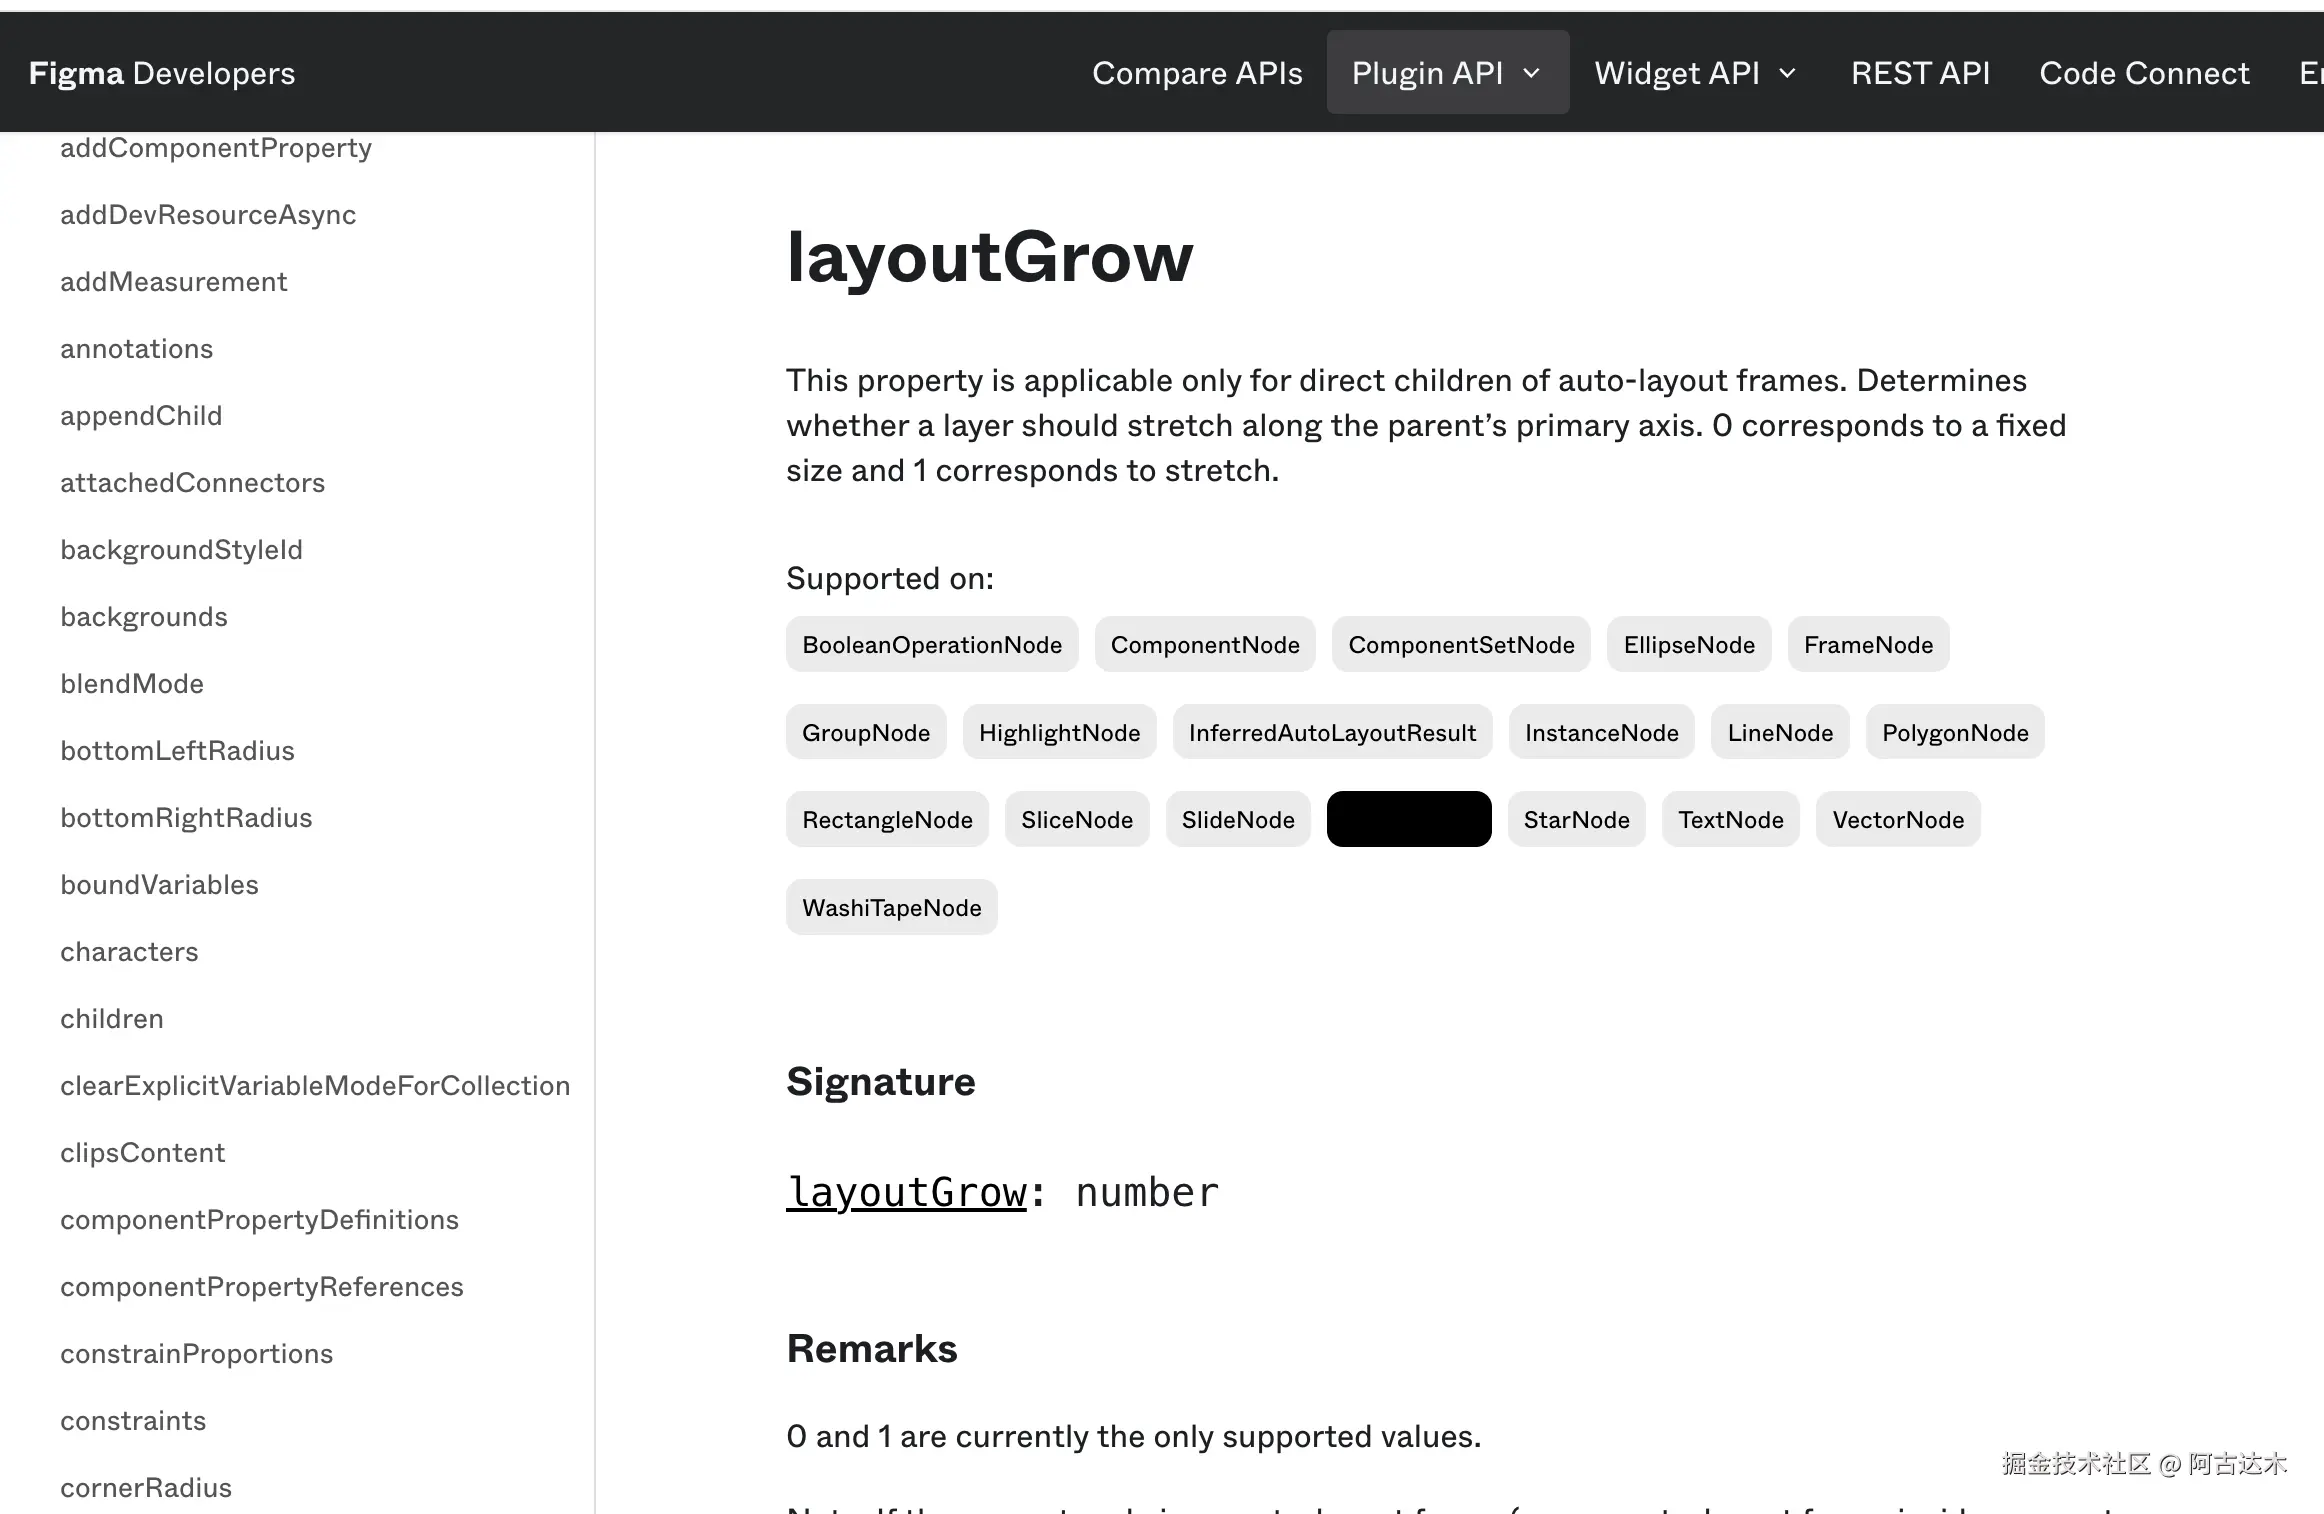
Task: Open the Plugin API dropdown chevron
Action: click(x=1531, y=73)
